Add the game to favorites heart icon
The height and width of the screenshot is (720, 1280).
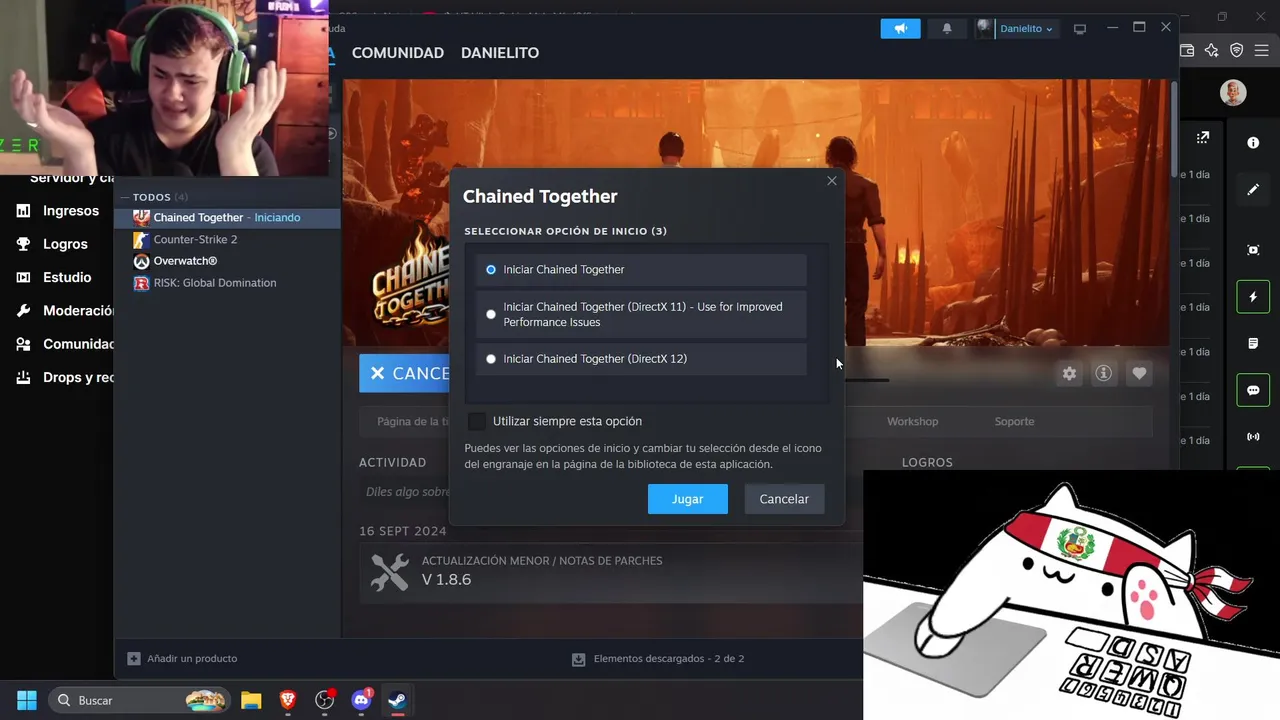(x=1139, y=373)
